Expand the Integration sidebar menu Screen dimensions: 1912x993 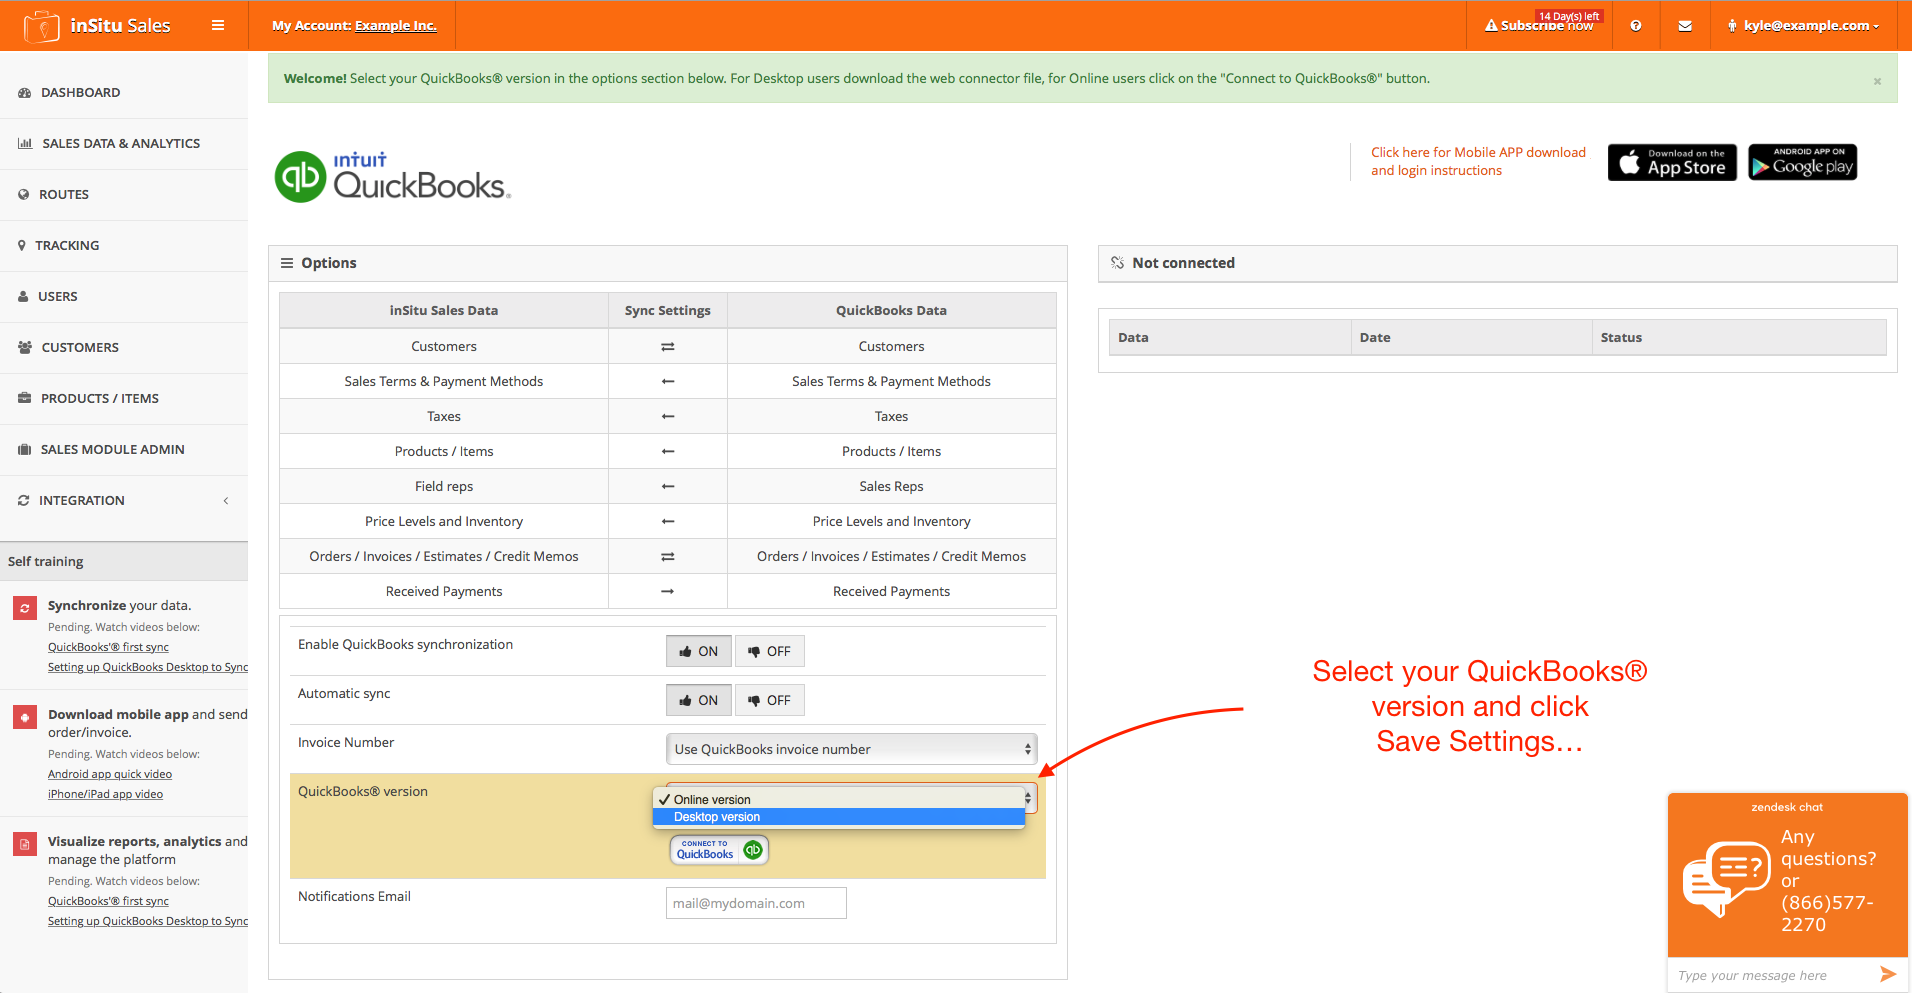[123, 500]
